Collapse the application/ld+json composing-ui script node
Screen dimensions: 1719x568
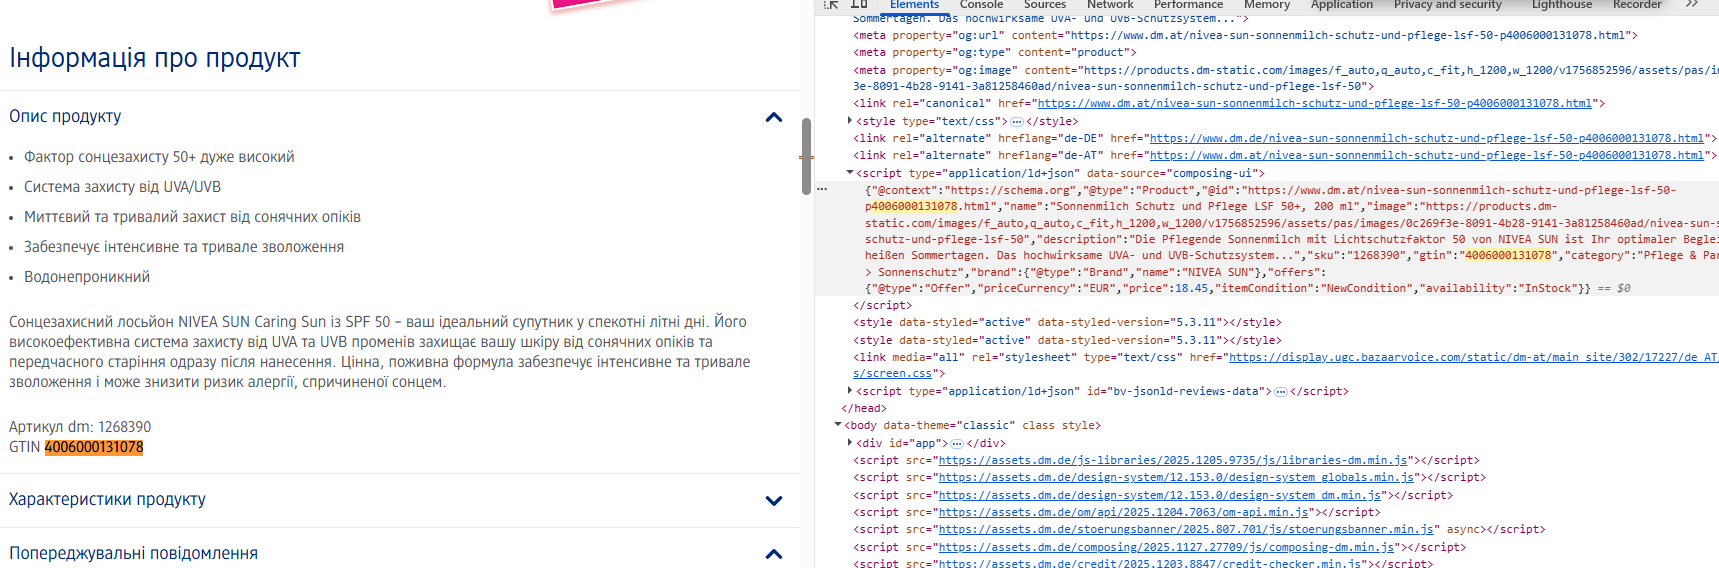(850, 173)
